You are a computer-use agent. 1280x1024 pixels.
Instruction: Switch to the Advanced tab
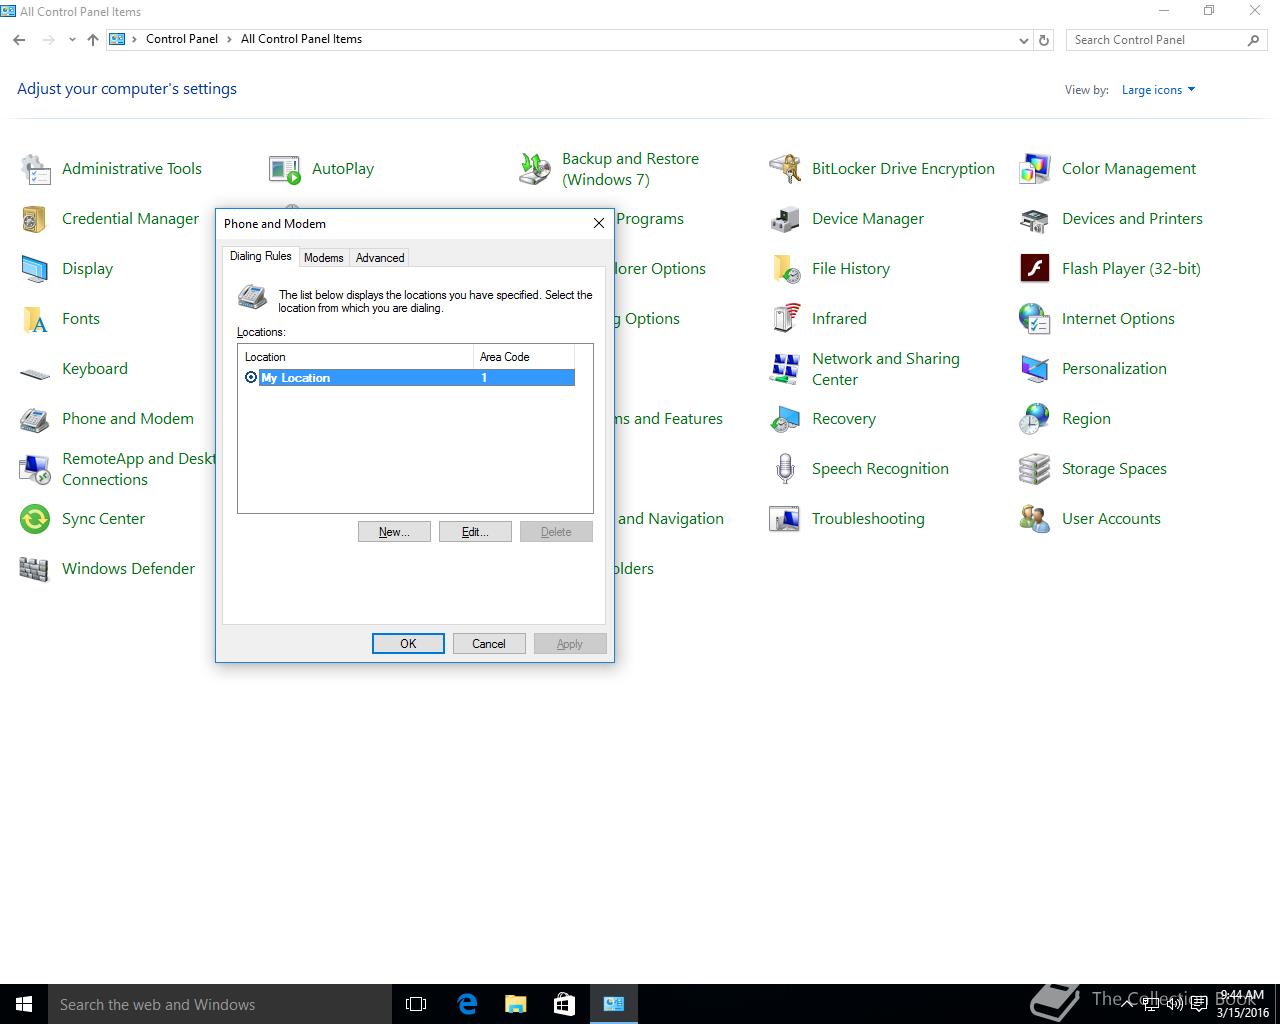[x=380, y=257]
